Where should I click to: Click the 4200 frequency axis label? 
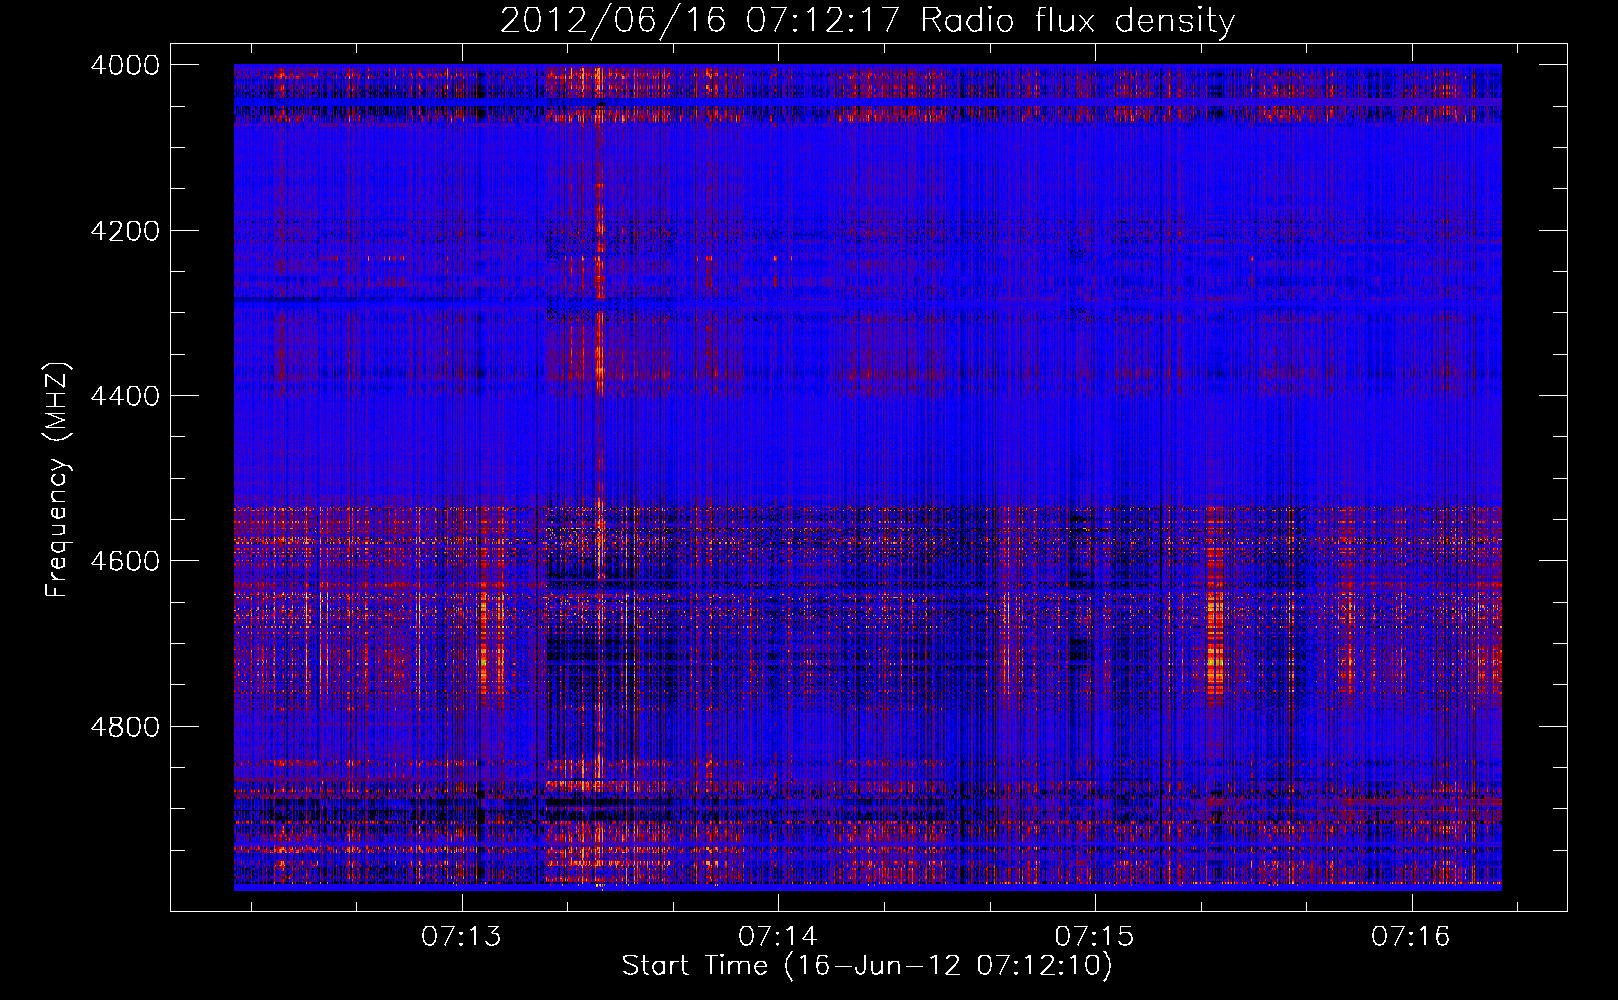click(x=125, y=231)
